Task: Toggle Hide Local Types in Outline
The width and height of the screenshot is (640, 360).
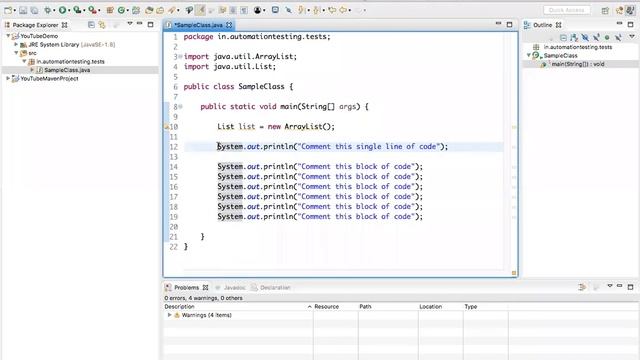Action: [618, 38]
